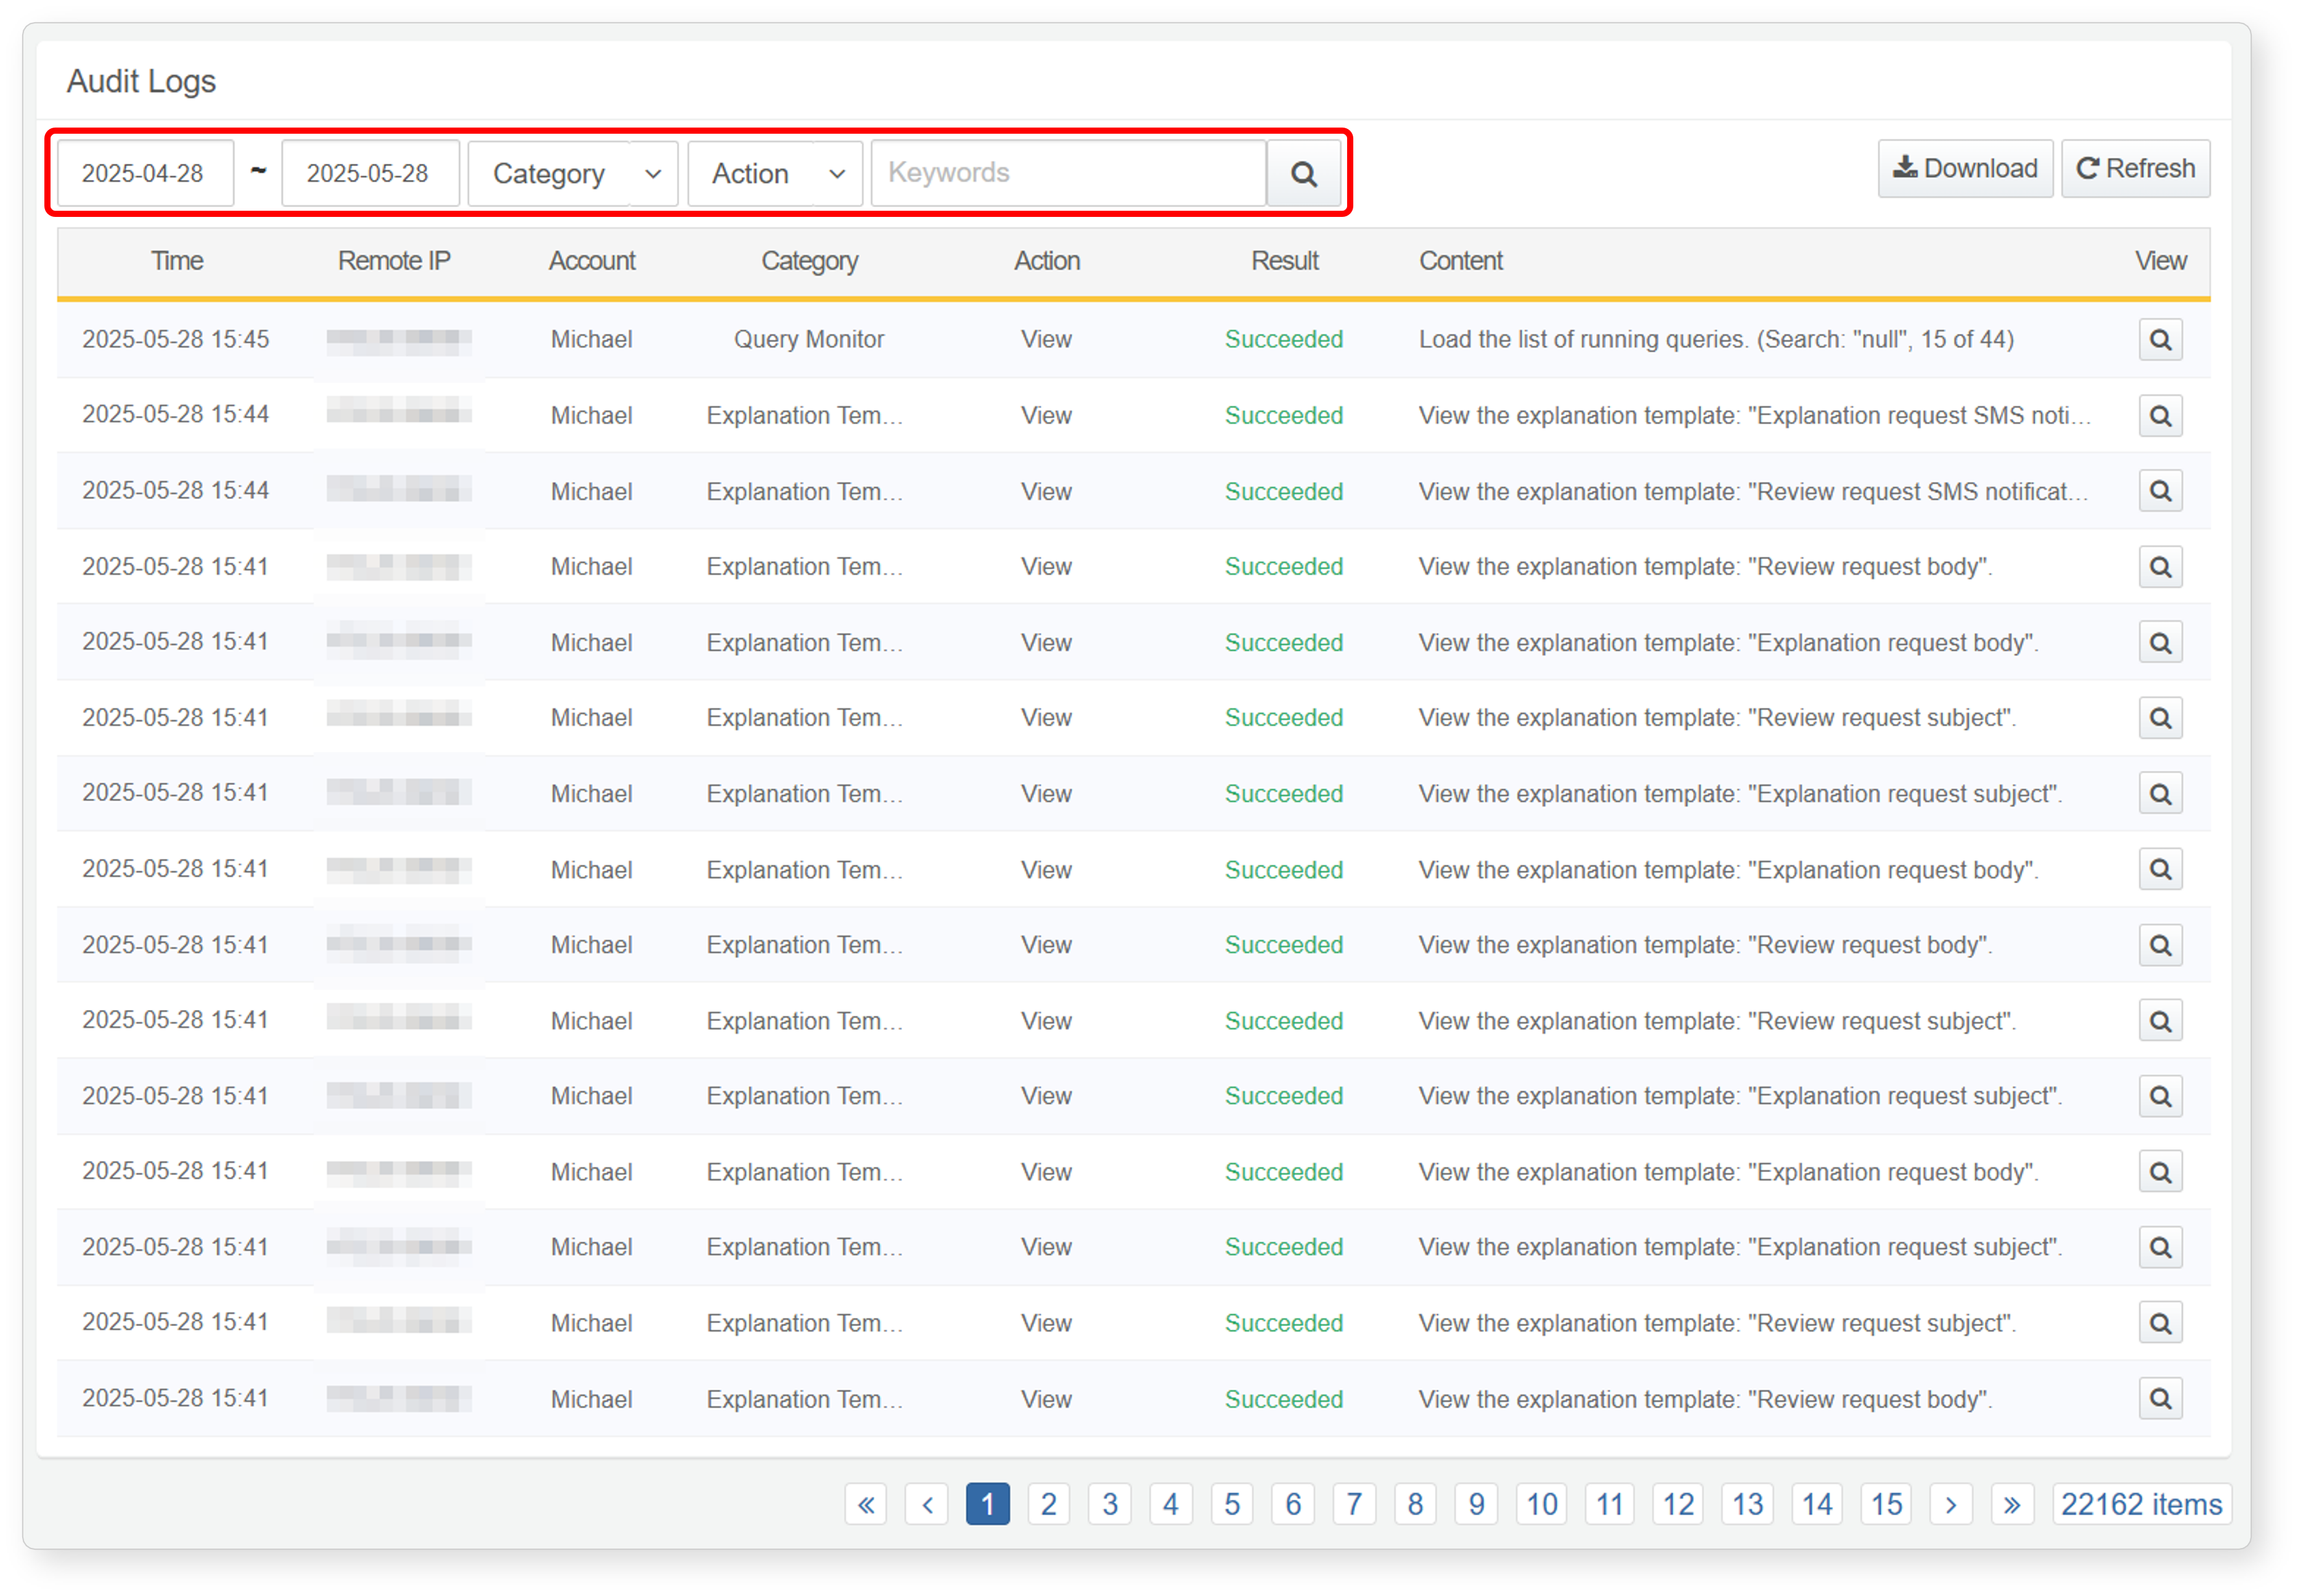Go to the previous page
This screenshot has width=2298, height=1596.
point(927,1504)
